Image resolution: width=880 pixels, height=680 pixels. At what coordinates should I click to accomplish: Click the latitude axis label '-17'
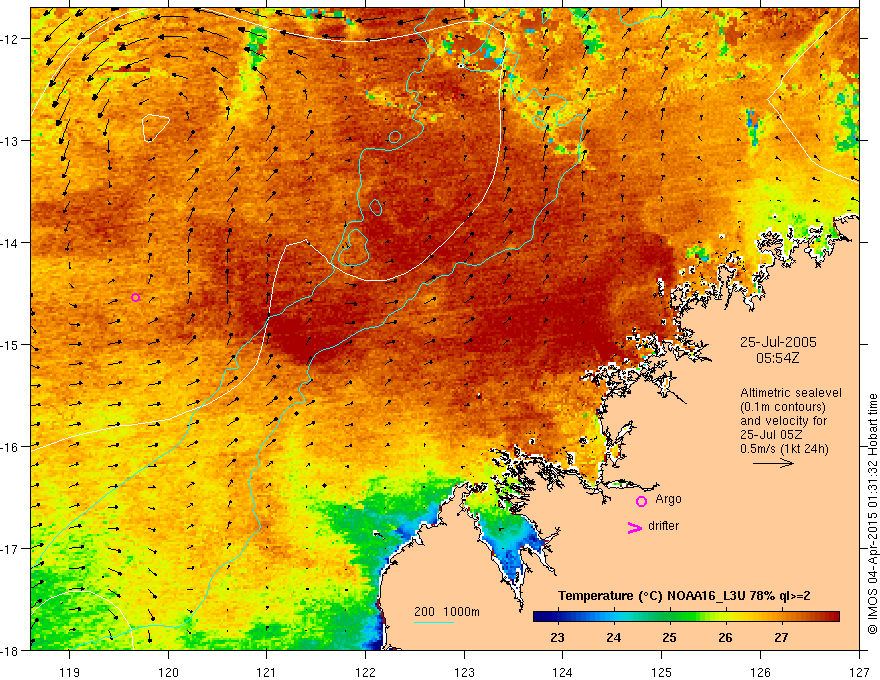[x=10, y=549]
